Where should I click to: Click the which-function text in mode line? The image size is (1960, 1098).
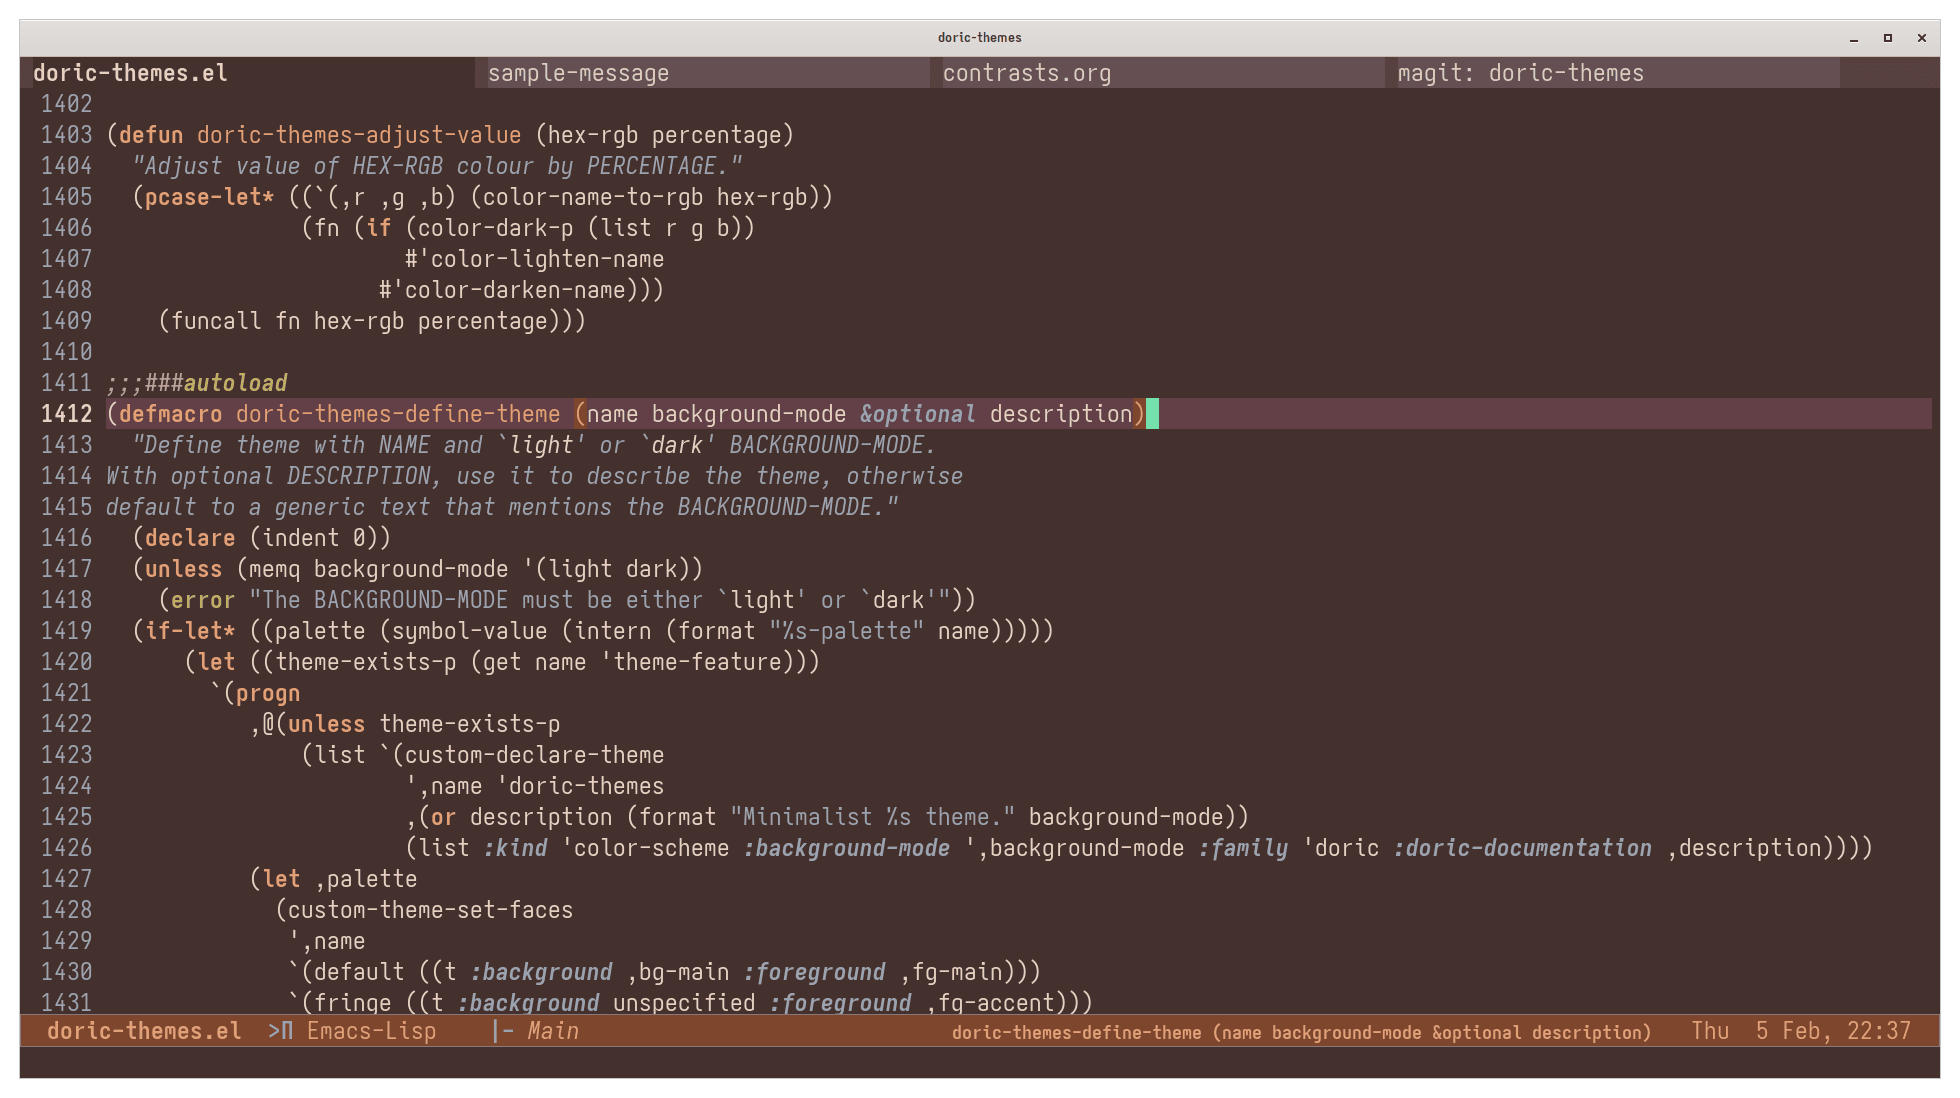click(x=1300, y=1032)
